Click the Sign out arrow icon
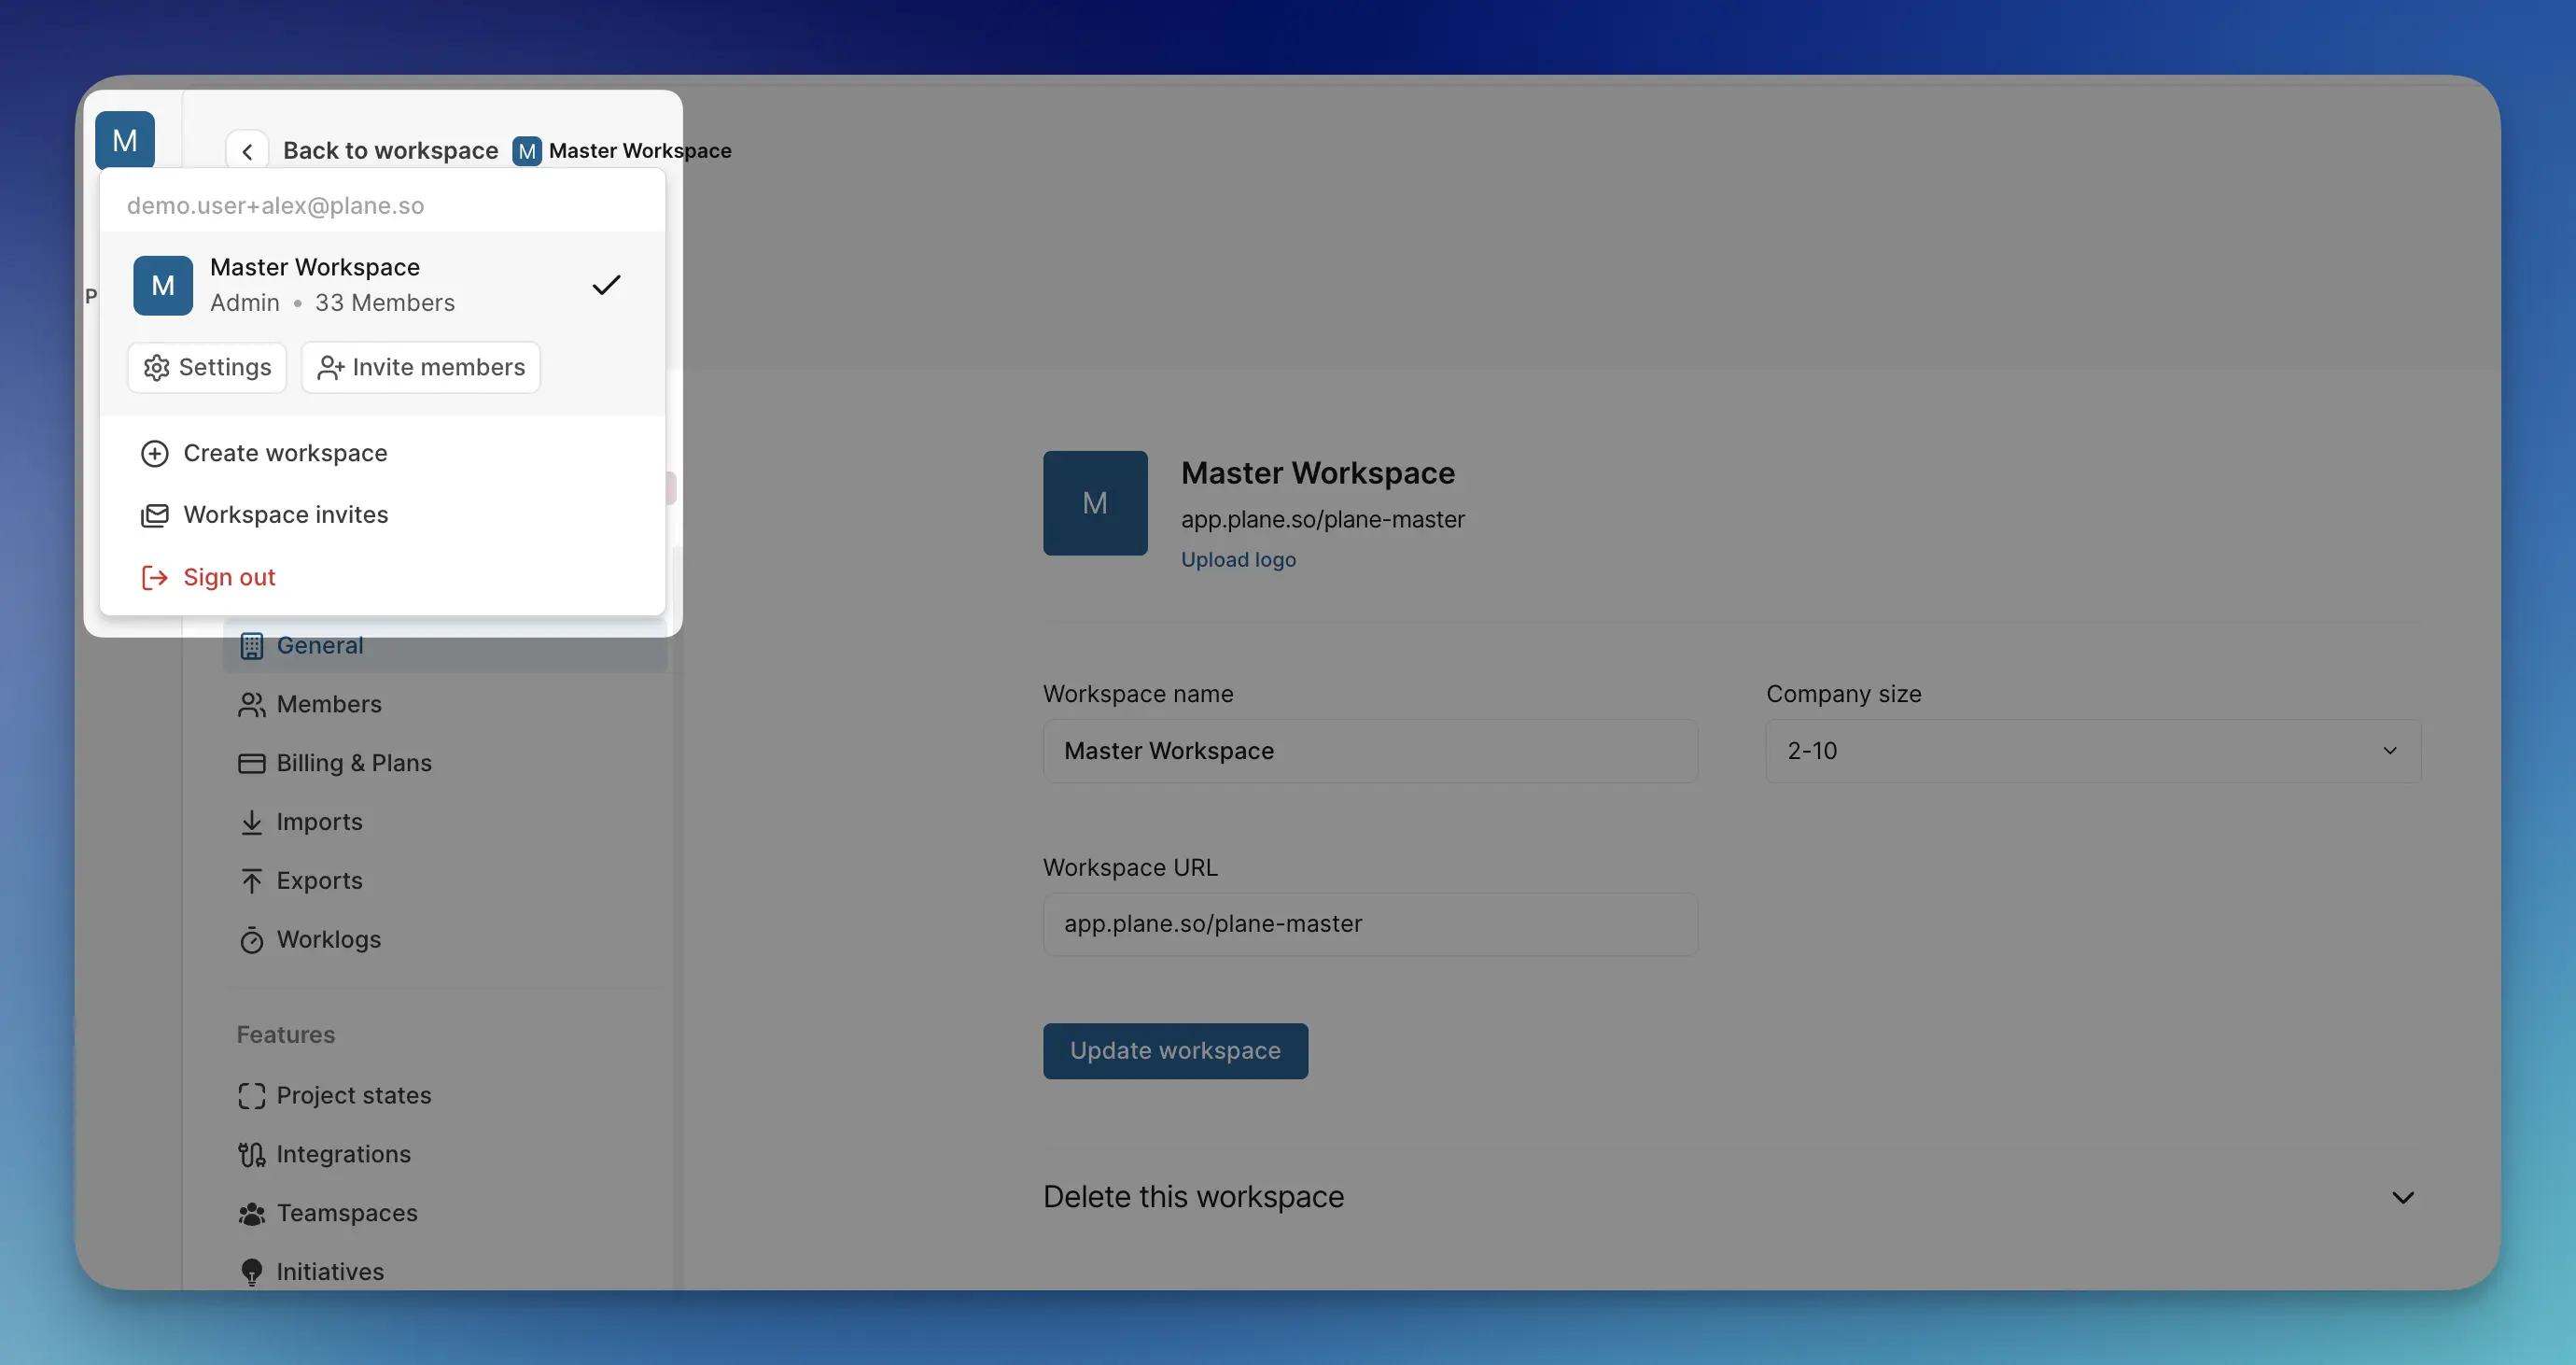The image size is (2576, 1365). click(154, 577)
